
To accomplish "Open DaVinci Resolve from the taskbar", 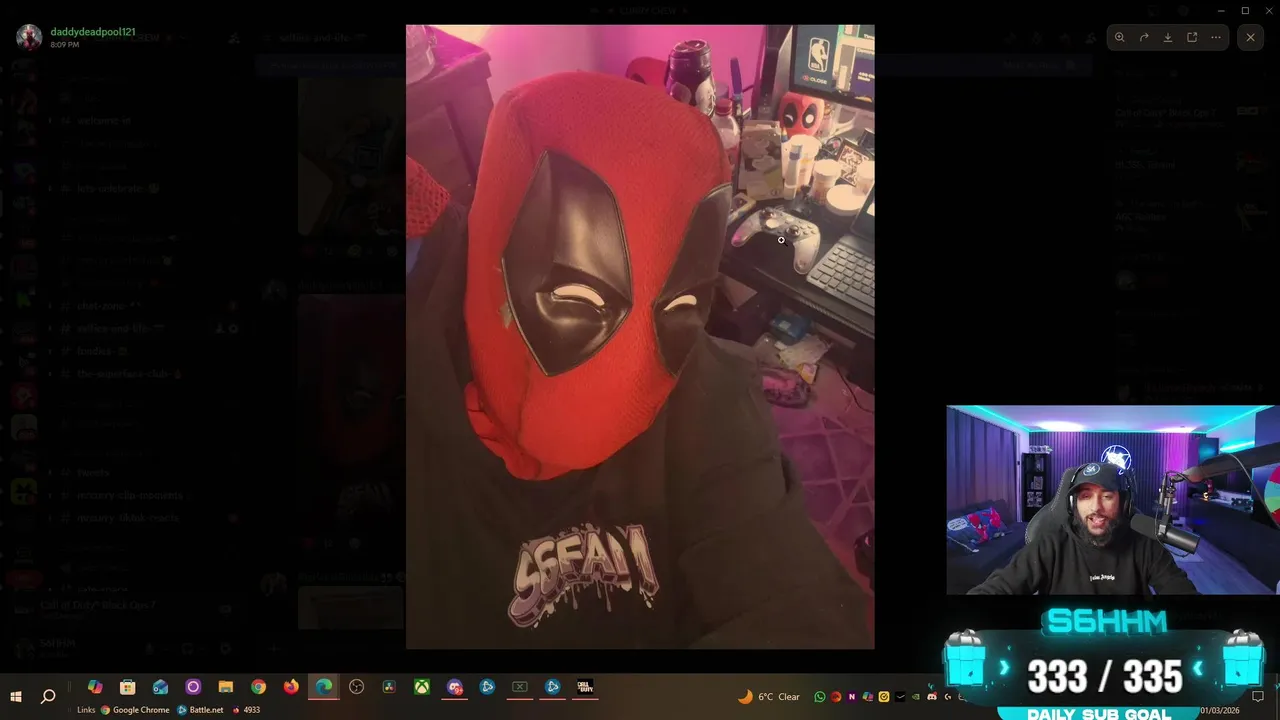I will (x=389, y=687).
